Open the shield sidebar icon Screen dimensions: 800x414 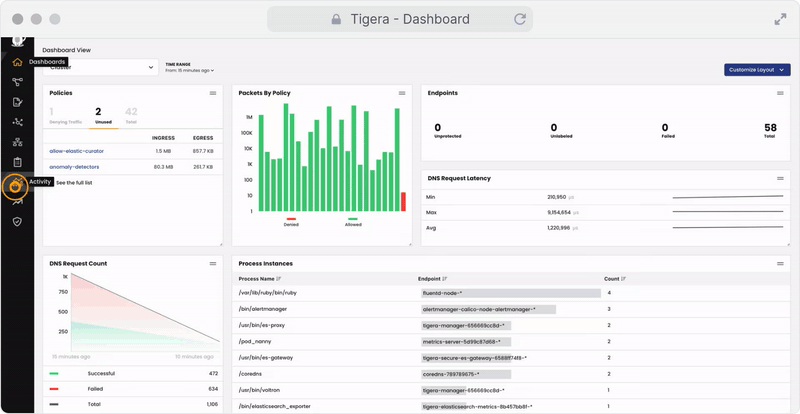point(17,222)
